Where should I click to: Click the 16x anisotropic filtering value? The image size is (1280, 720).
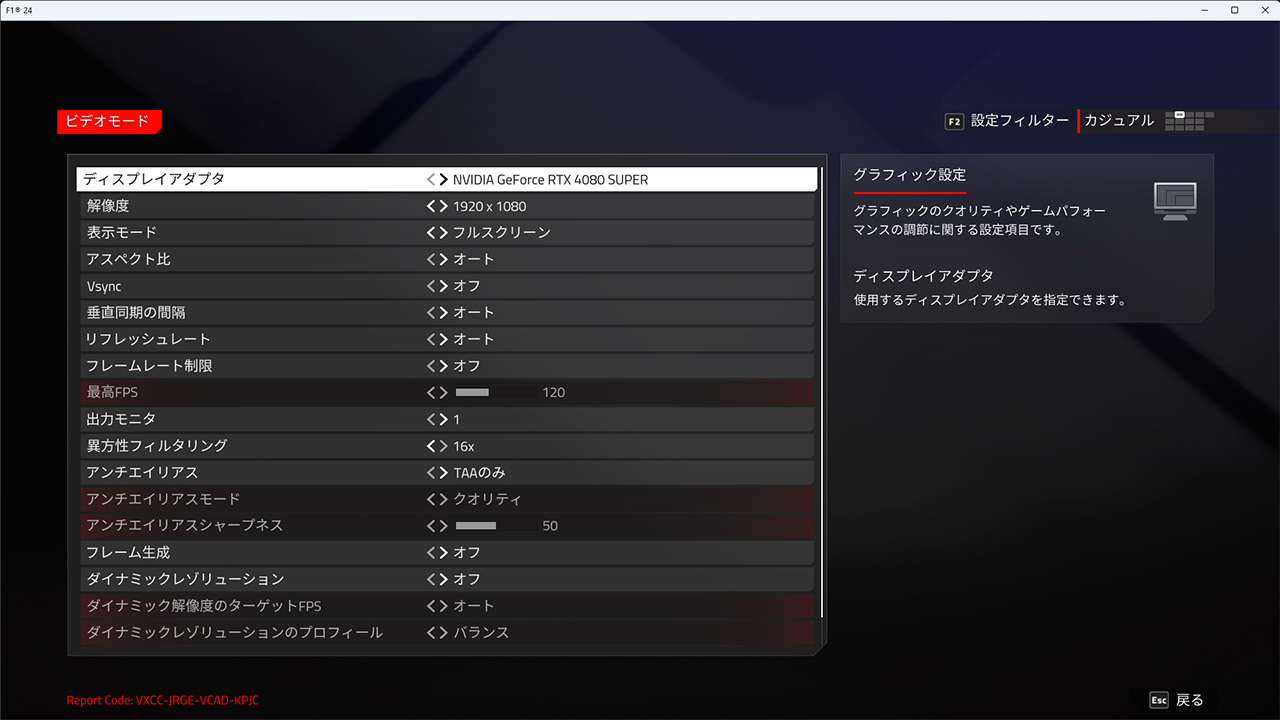464,446
